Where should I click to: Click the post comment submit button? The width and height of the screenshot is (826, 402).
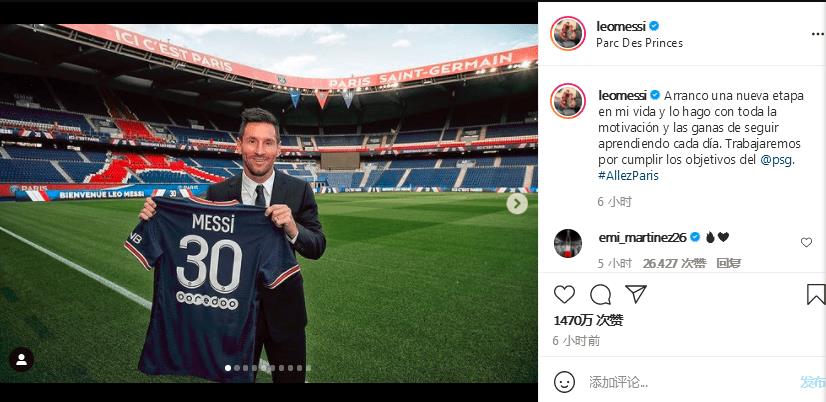click(812, 382)
